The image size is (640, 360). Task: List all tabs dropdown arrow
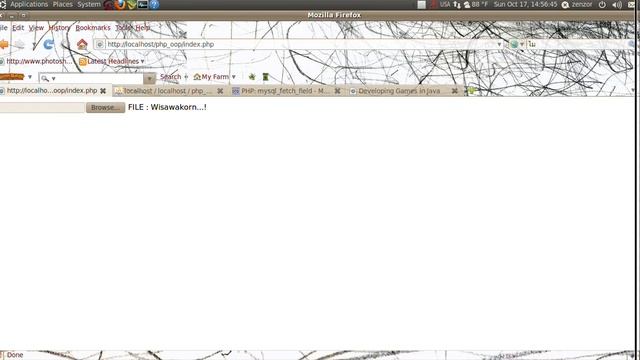point(633,91)
